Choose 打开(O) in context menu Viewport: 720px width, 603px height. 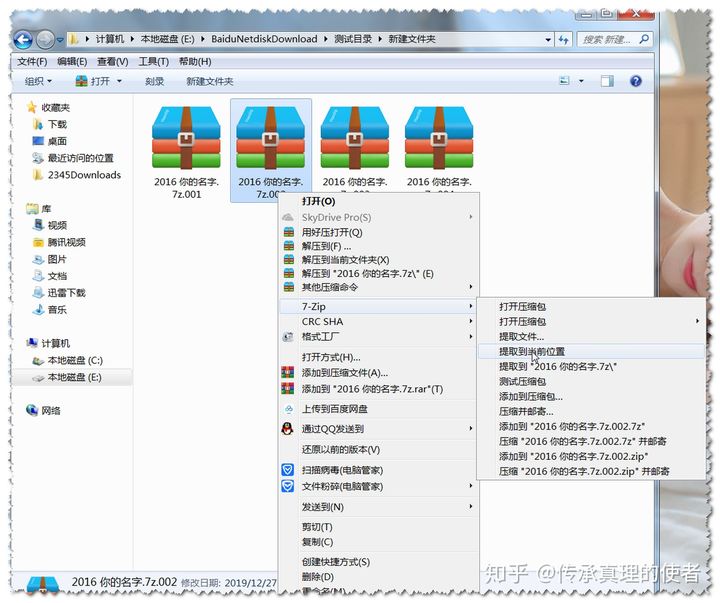click(x=379, y=201)
